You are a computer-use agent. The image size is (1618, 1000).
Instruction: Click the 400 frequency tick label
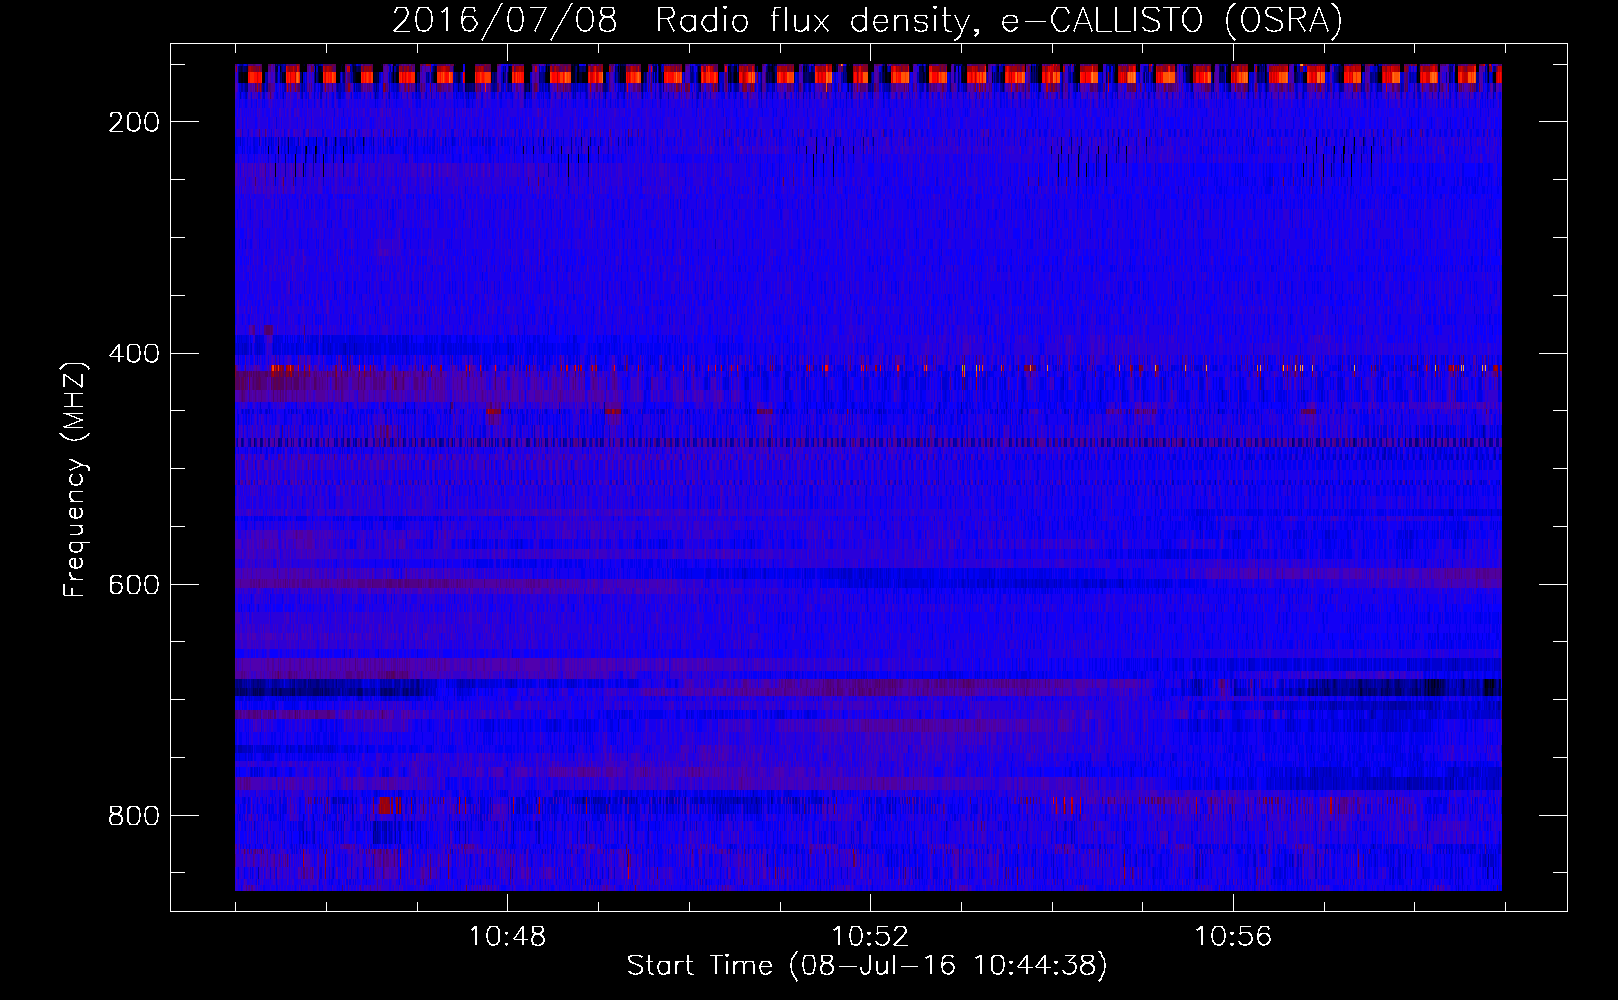tap(134, 354)
